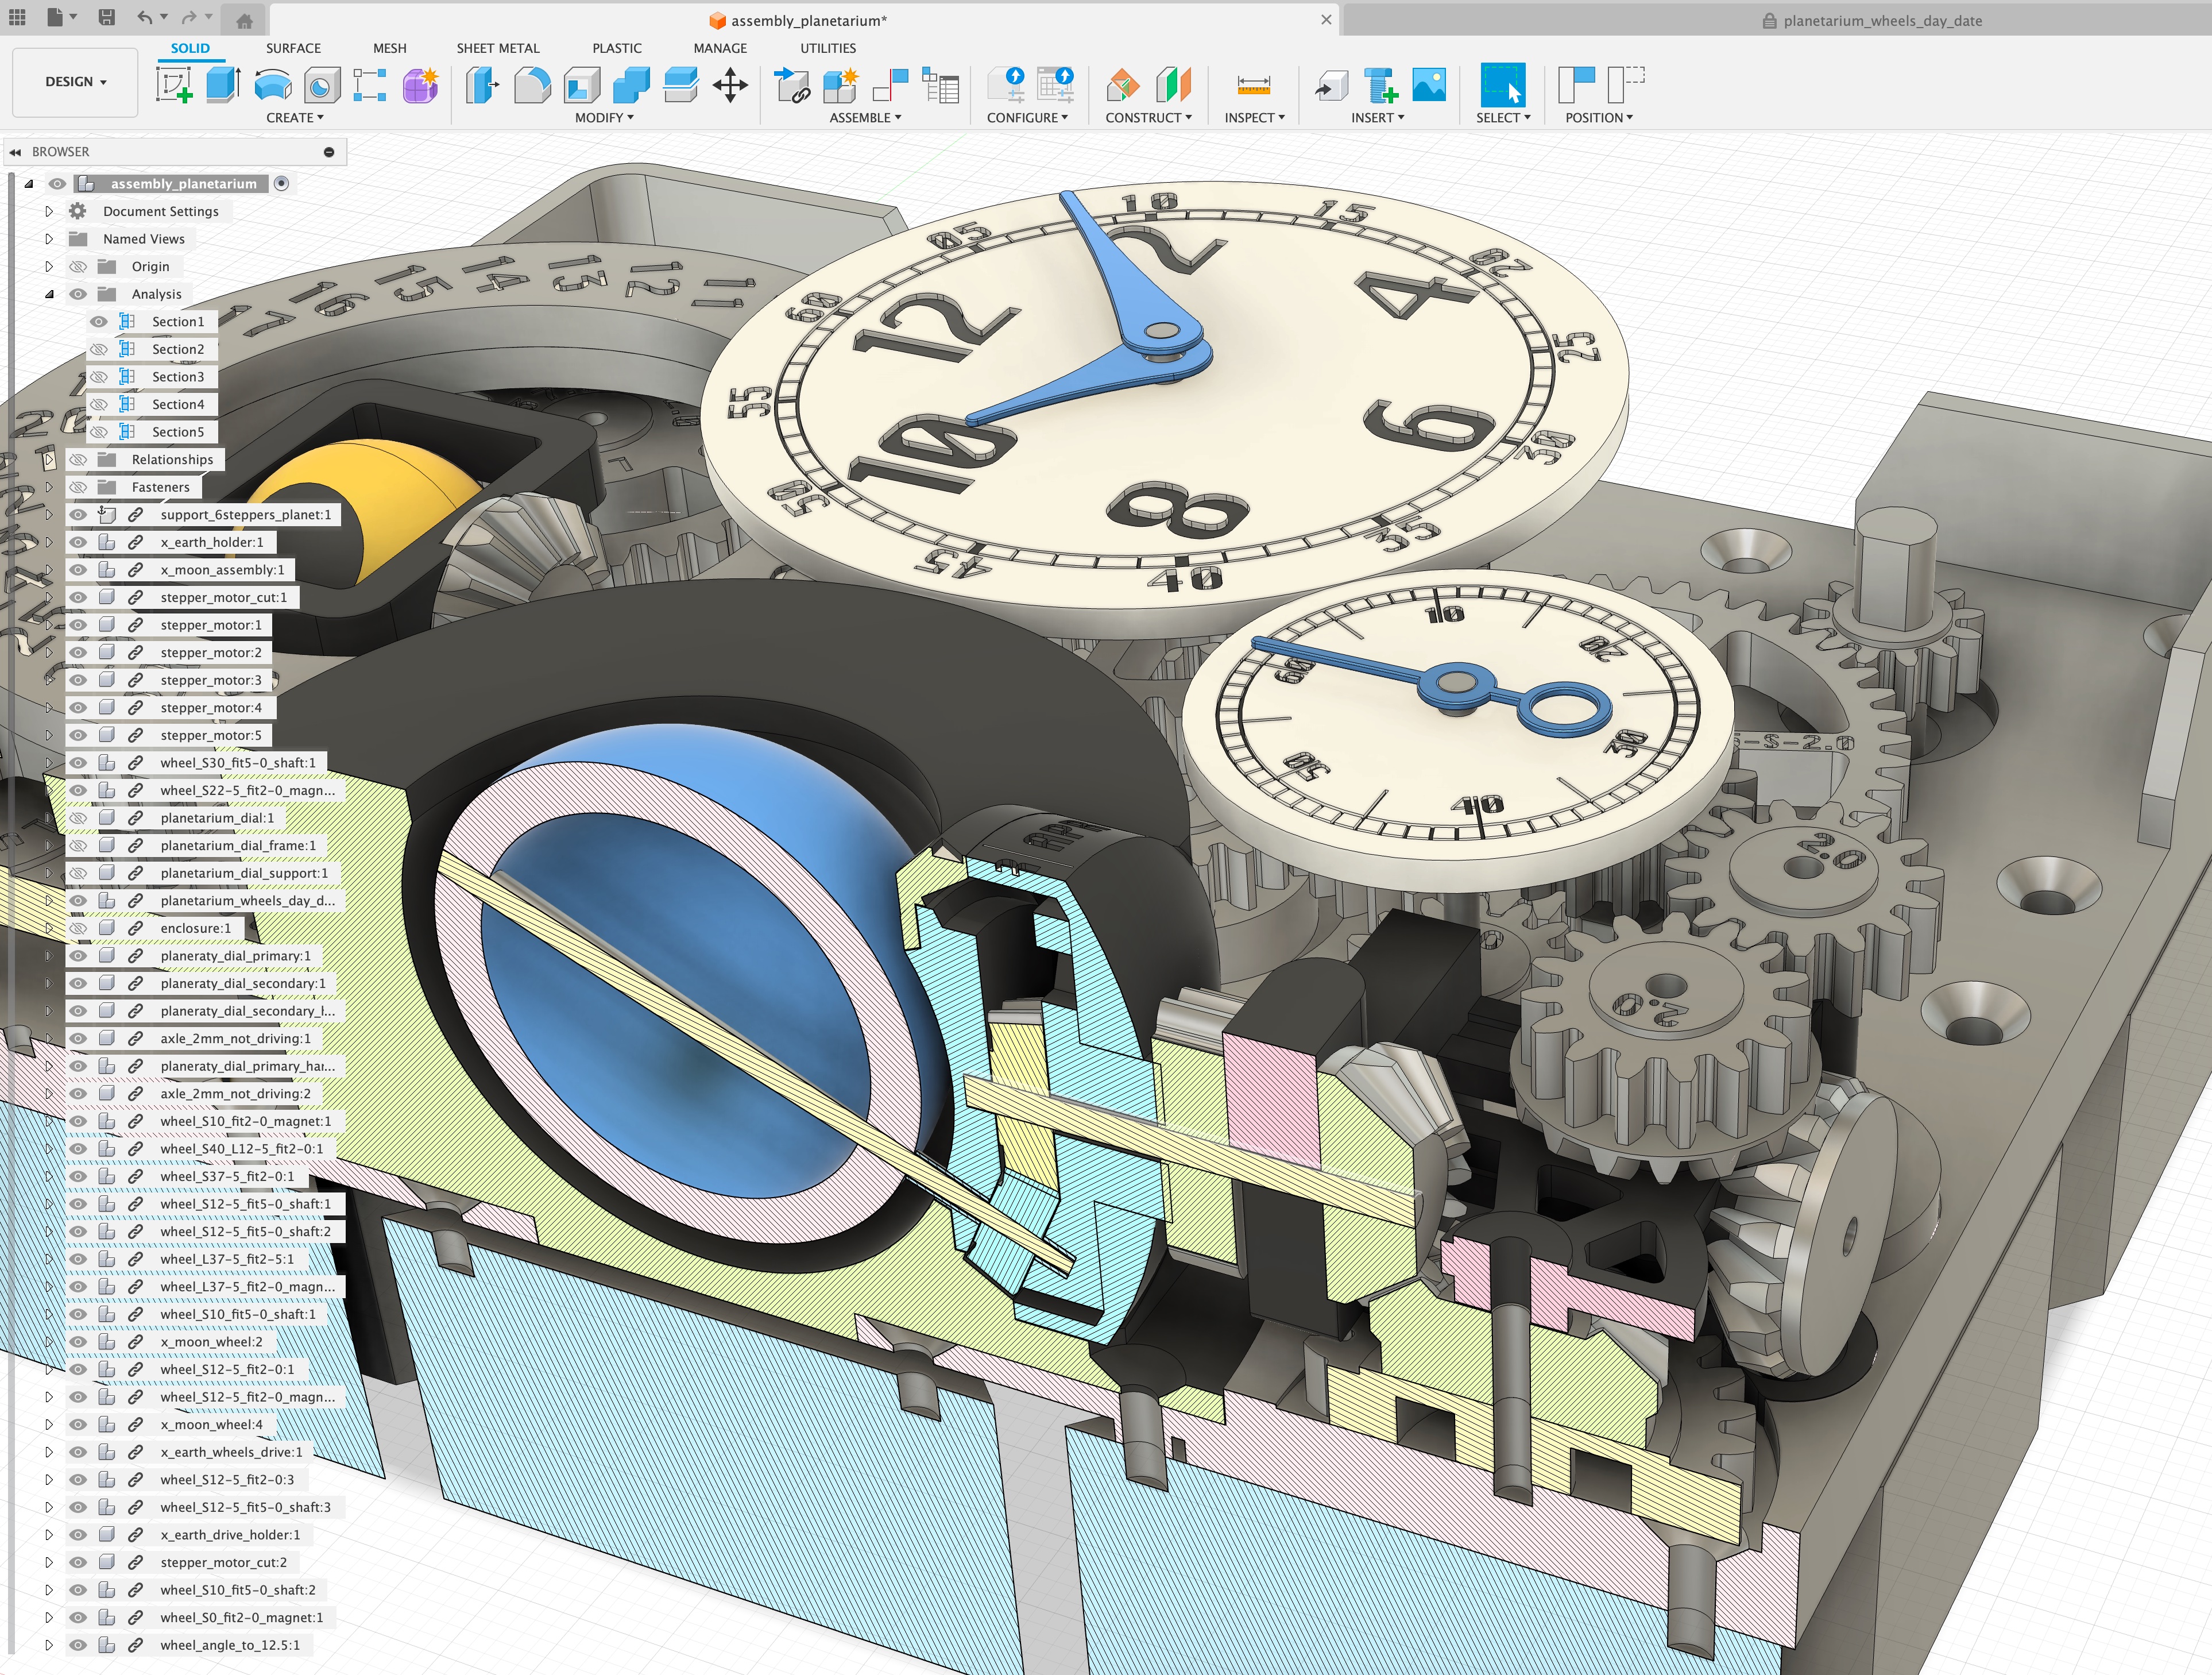This screenshot has width=2212, height=1675.
Task: Switch to the UTILITIES tab
Action: coord(828,48)
